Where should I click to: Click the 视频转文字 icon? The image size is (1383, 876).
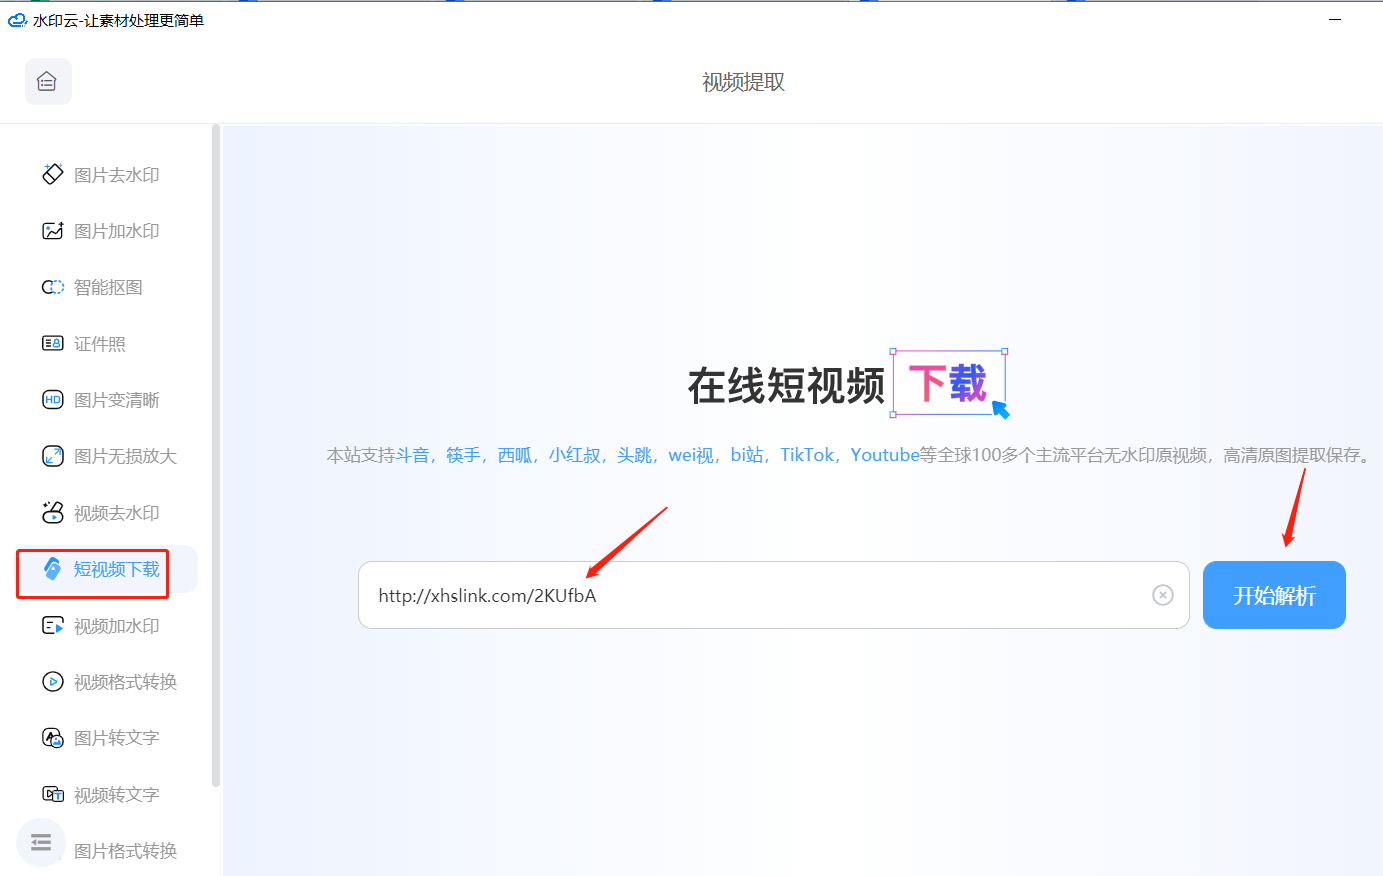pyautogui.click(x=53, y=794)
